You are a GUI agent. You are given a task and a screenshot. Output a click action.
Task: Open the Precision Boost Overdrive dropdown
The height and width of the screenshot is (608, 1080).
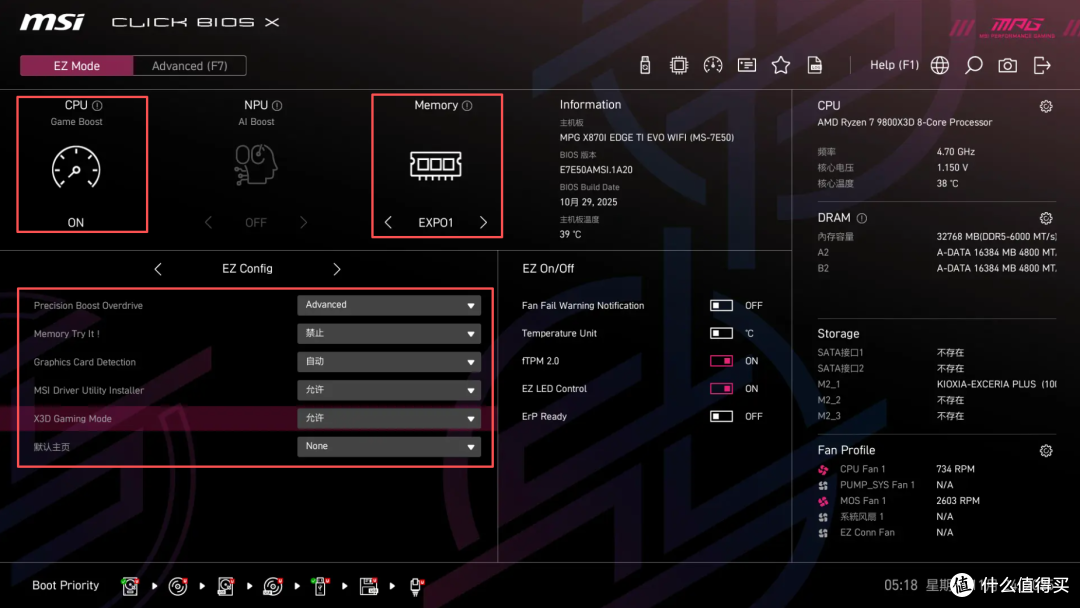tap(389, 305)
